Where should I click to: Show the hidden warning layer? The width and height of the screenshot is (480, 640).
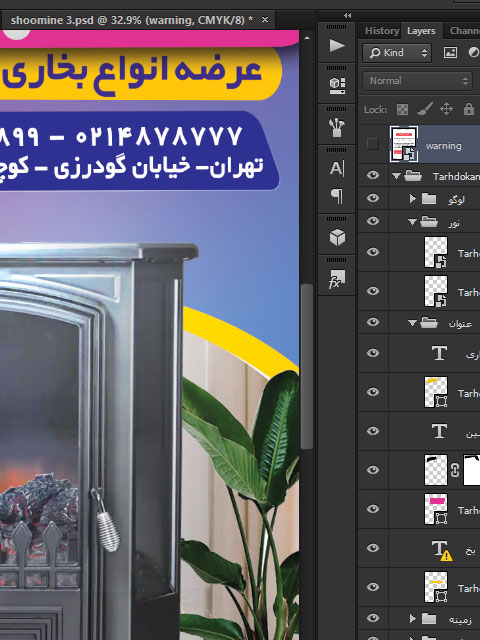tap(373, 144)
